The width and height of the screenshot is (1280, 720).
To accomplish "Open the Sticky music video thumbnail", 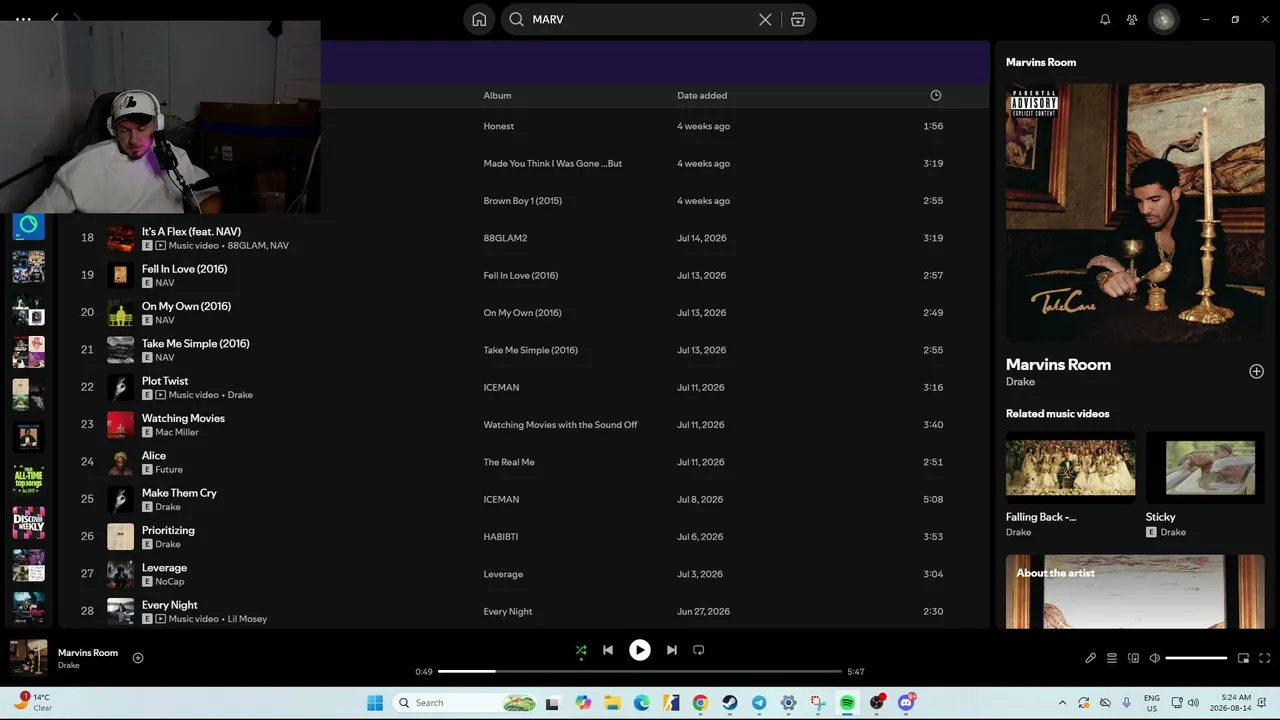I will coord(1205,467).
